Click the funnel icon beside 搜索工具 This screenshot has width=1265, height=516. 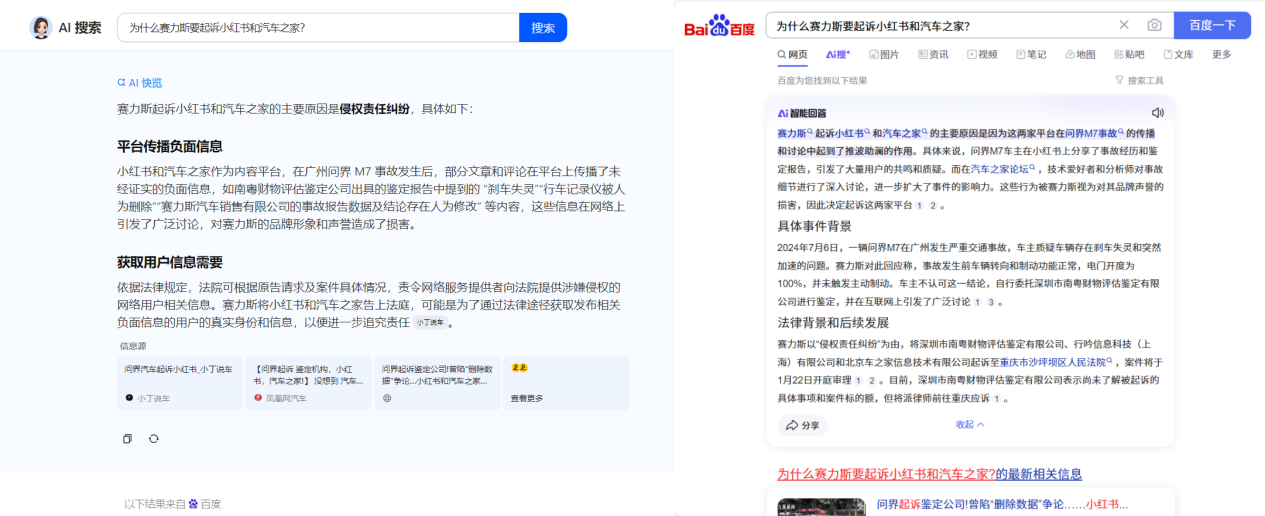(x=1119, y=80)
